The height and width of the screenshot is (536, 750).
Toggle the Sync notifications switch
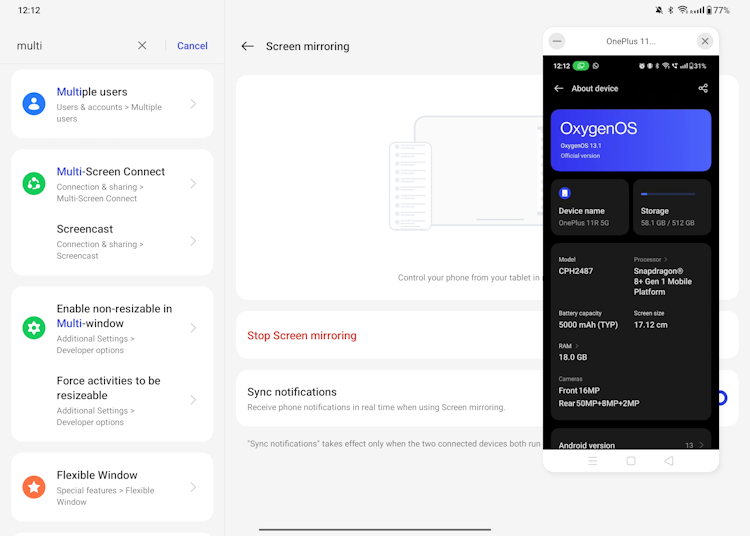[x=722, y=398]
